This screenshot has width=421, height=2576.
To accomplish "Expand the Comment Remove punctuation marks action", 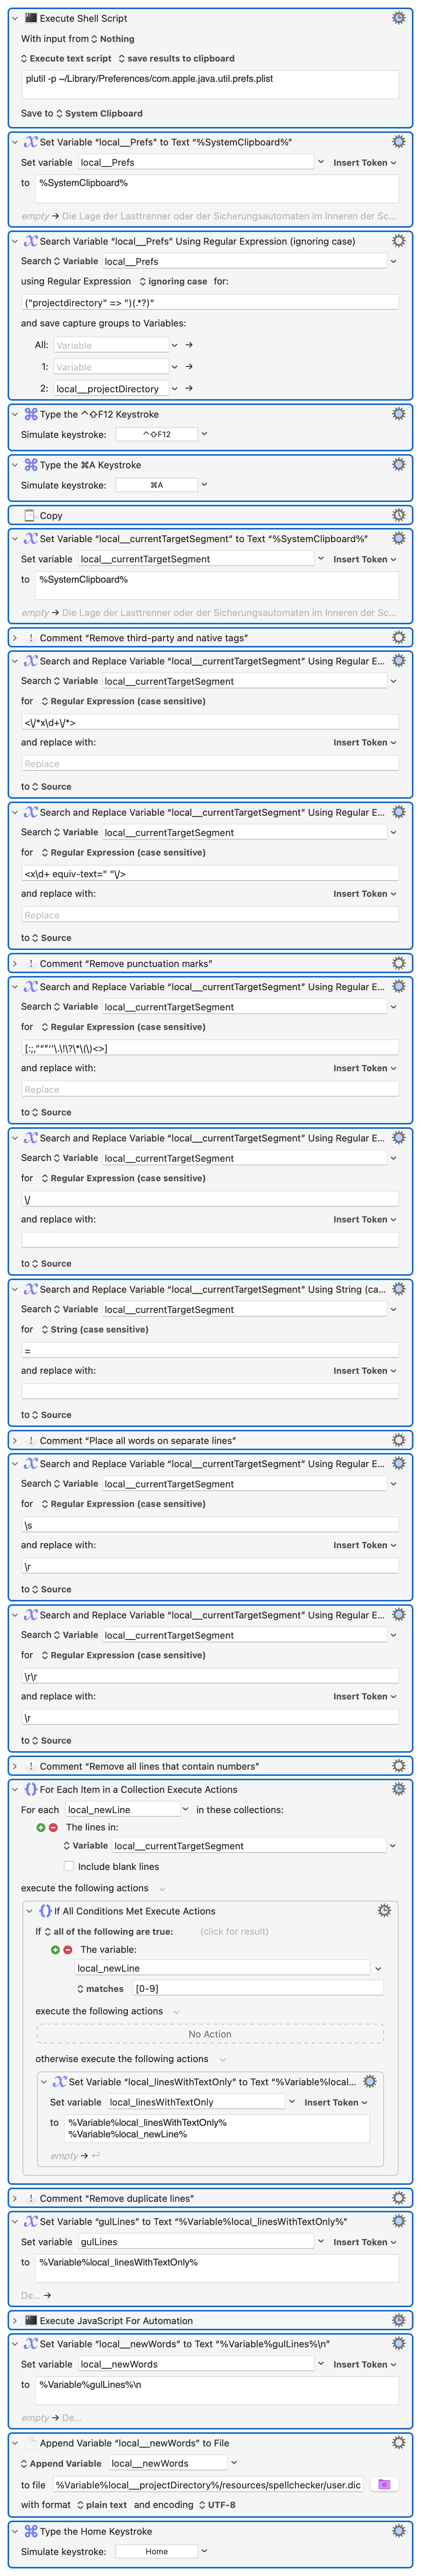I will tap(15, 963).
